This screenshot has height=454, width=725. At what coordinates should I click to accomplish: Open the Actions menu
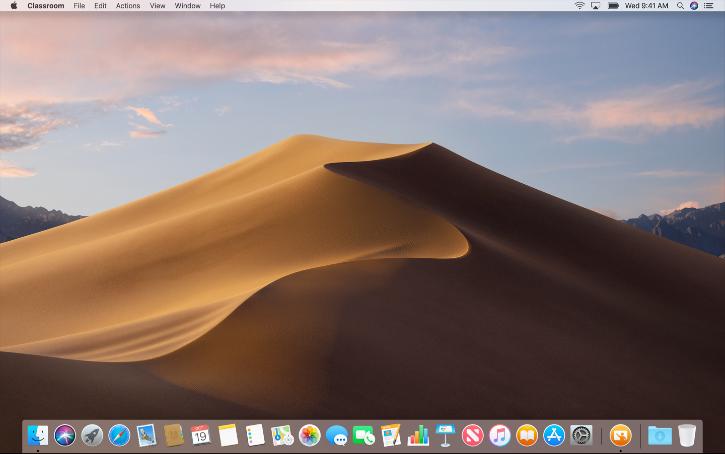(x=128, y=6)
